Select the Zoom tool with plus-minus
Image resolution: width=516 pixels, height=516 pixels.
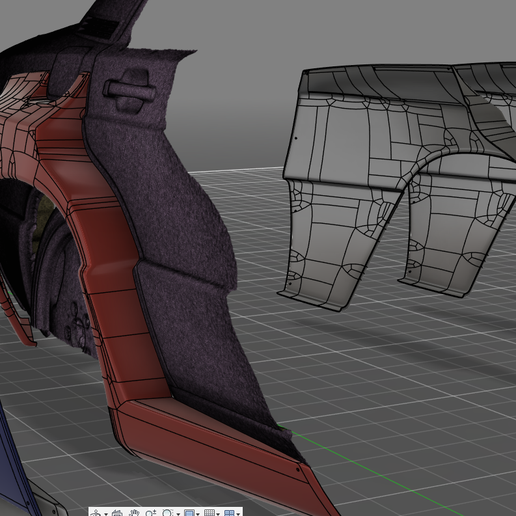click(x=151, y=513)
